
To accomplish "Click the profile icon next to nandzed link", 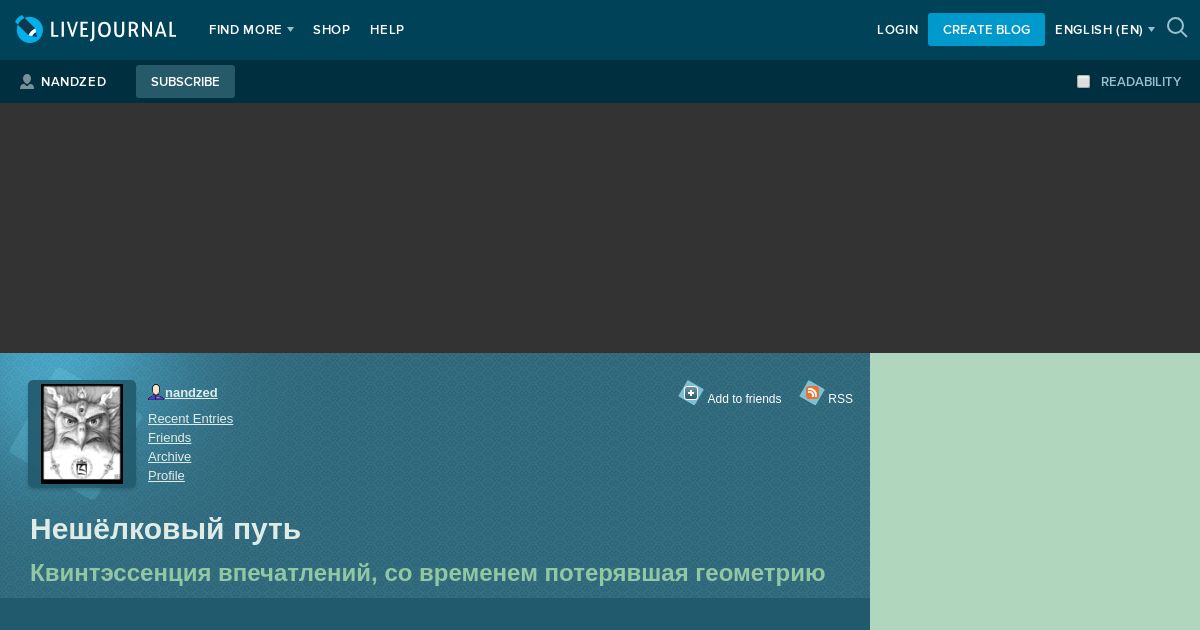I will 156,393.
